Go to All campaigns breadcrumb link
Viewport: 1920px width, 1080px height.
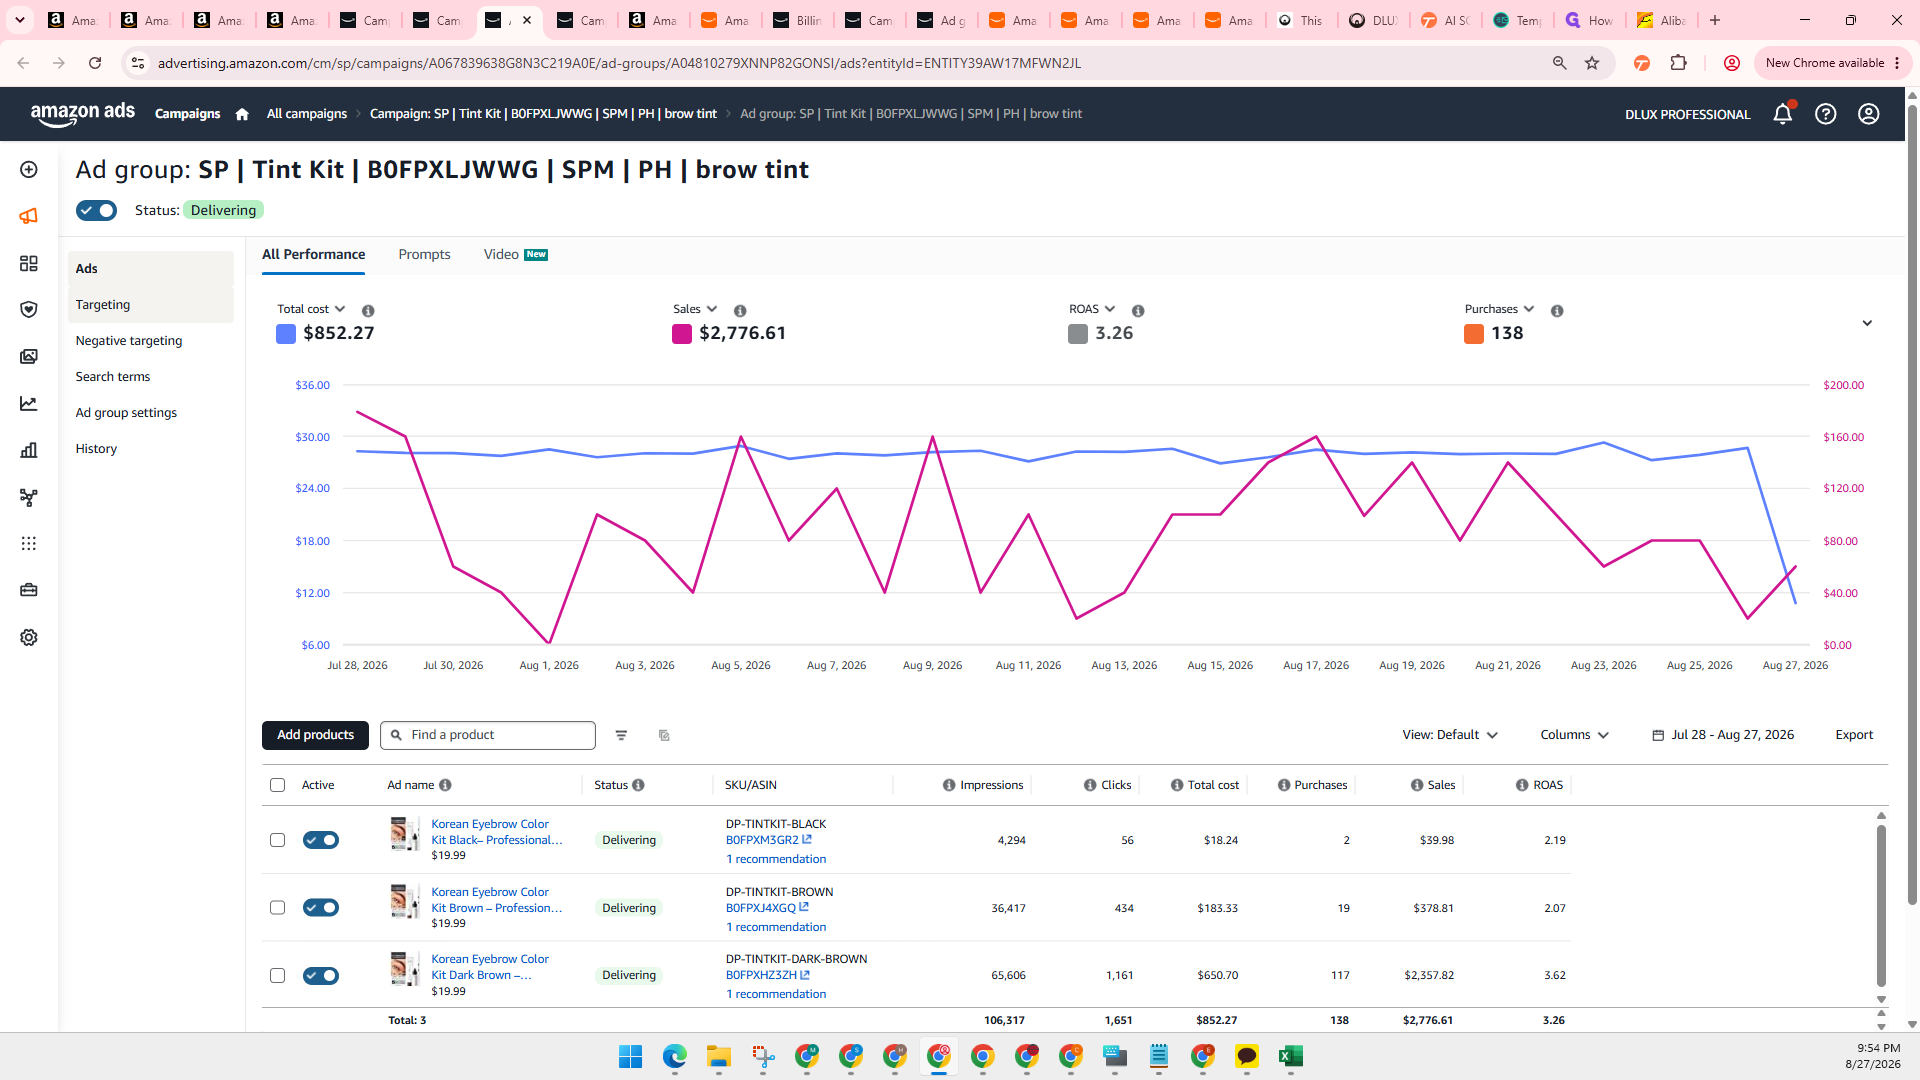pyautogui.click(x=307, y=114)
